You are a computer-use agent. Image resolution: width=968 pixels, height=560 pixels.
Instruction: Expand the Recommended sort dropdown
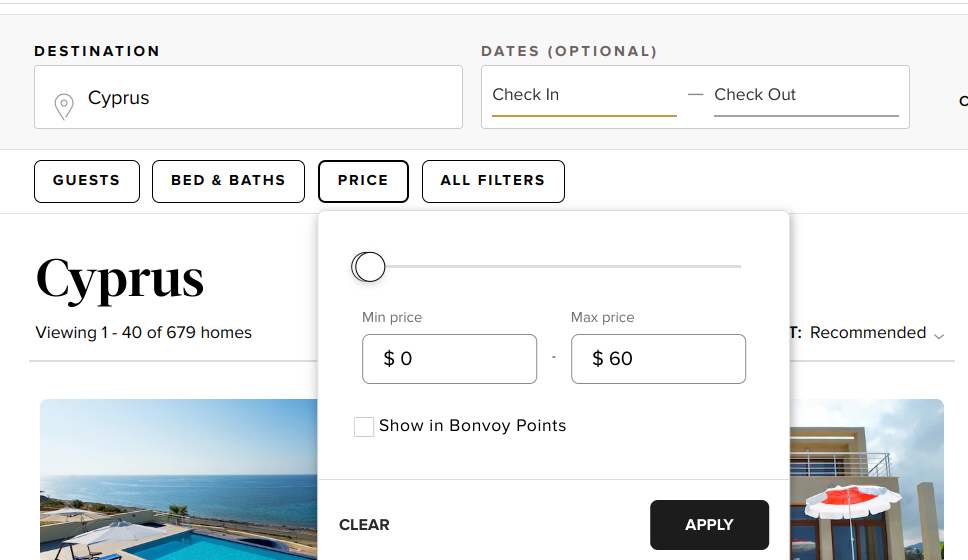tap(876, 333)
